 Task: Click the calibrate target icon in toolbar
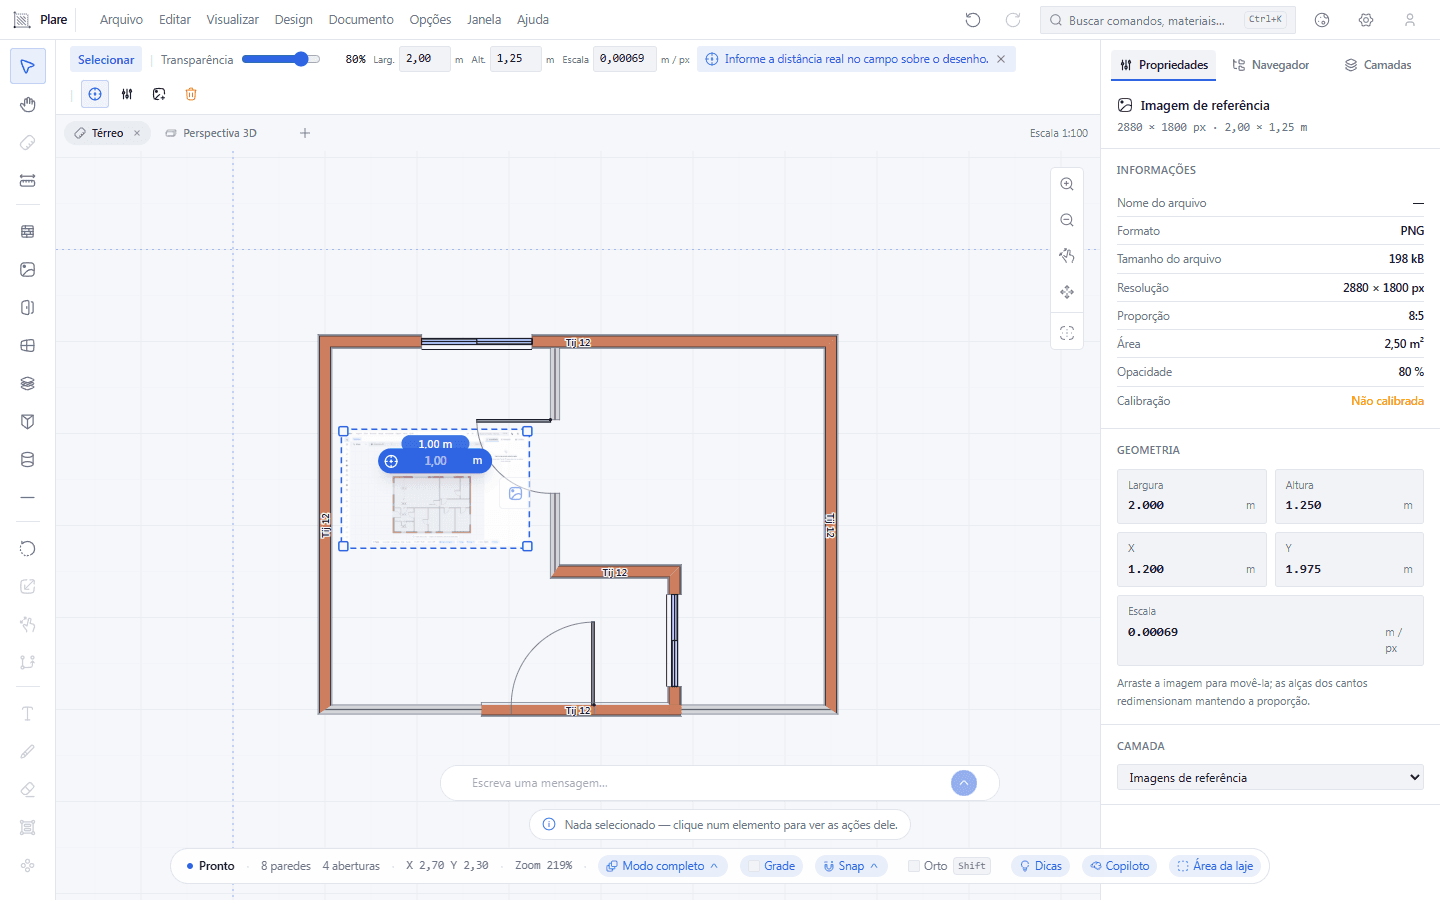point(95,94)
